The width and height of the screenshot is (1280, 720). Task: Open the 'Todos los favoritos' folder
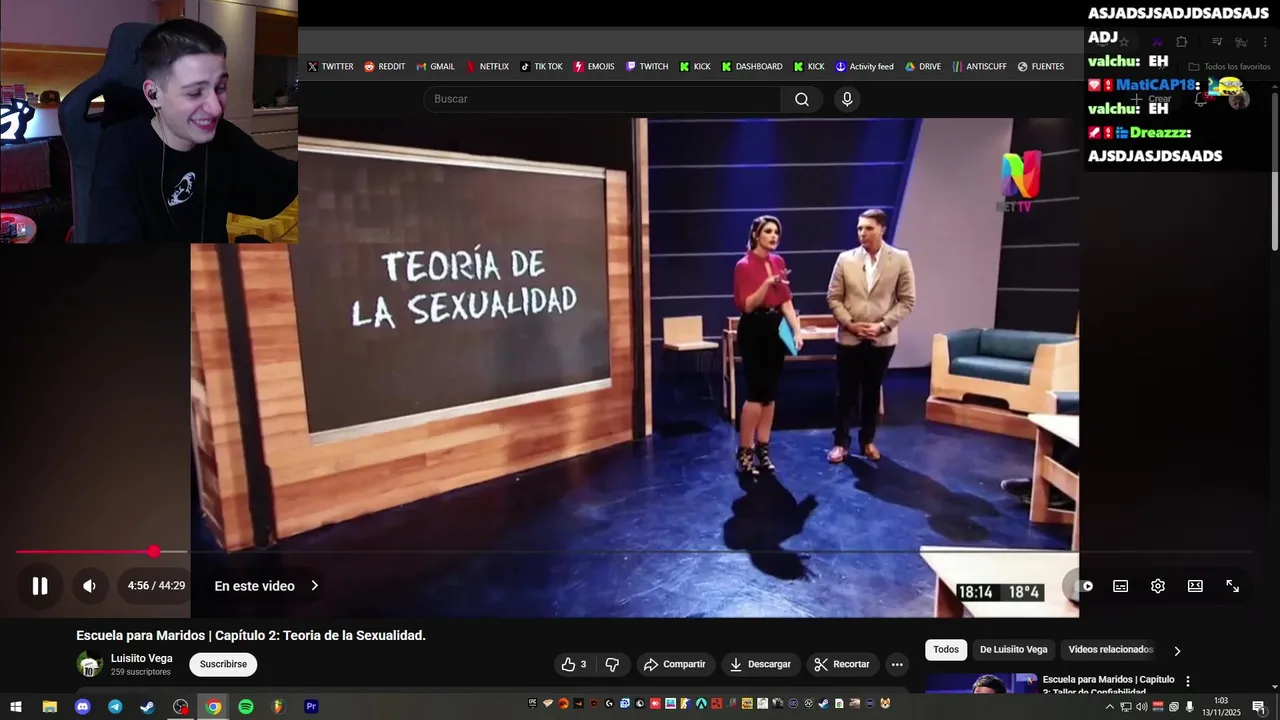click(1229, 67)
